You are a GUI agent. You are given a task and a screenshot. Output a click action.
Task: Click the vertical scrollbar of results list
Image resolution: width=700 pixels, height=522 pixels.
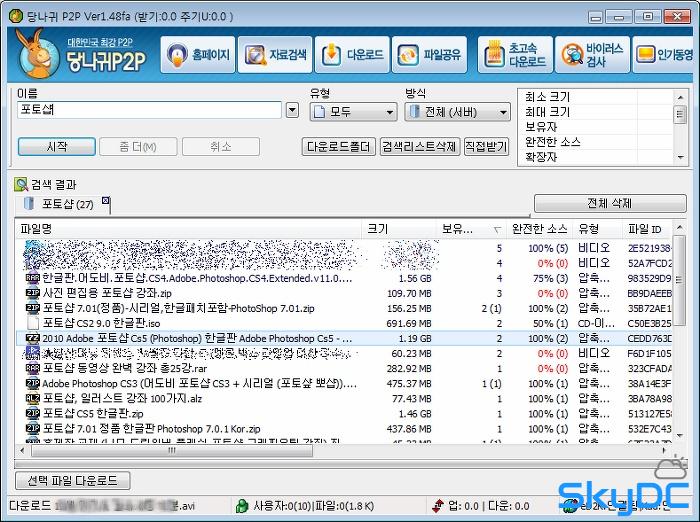tap(679, 331)
